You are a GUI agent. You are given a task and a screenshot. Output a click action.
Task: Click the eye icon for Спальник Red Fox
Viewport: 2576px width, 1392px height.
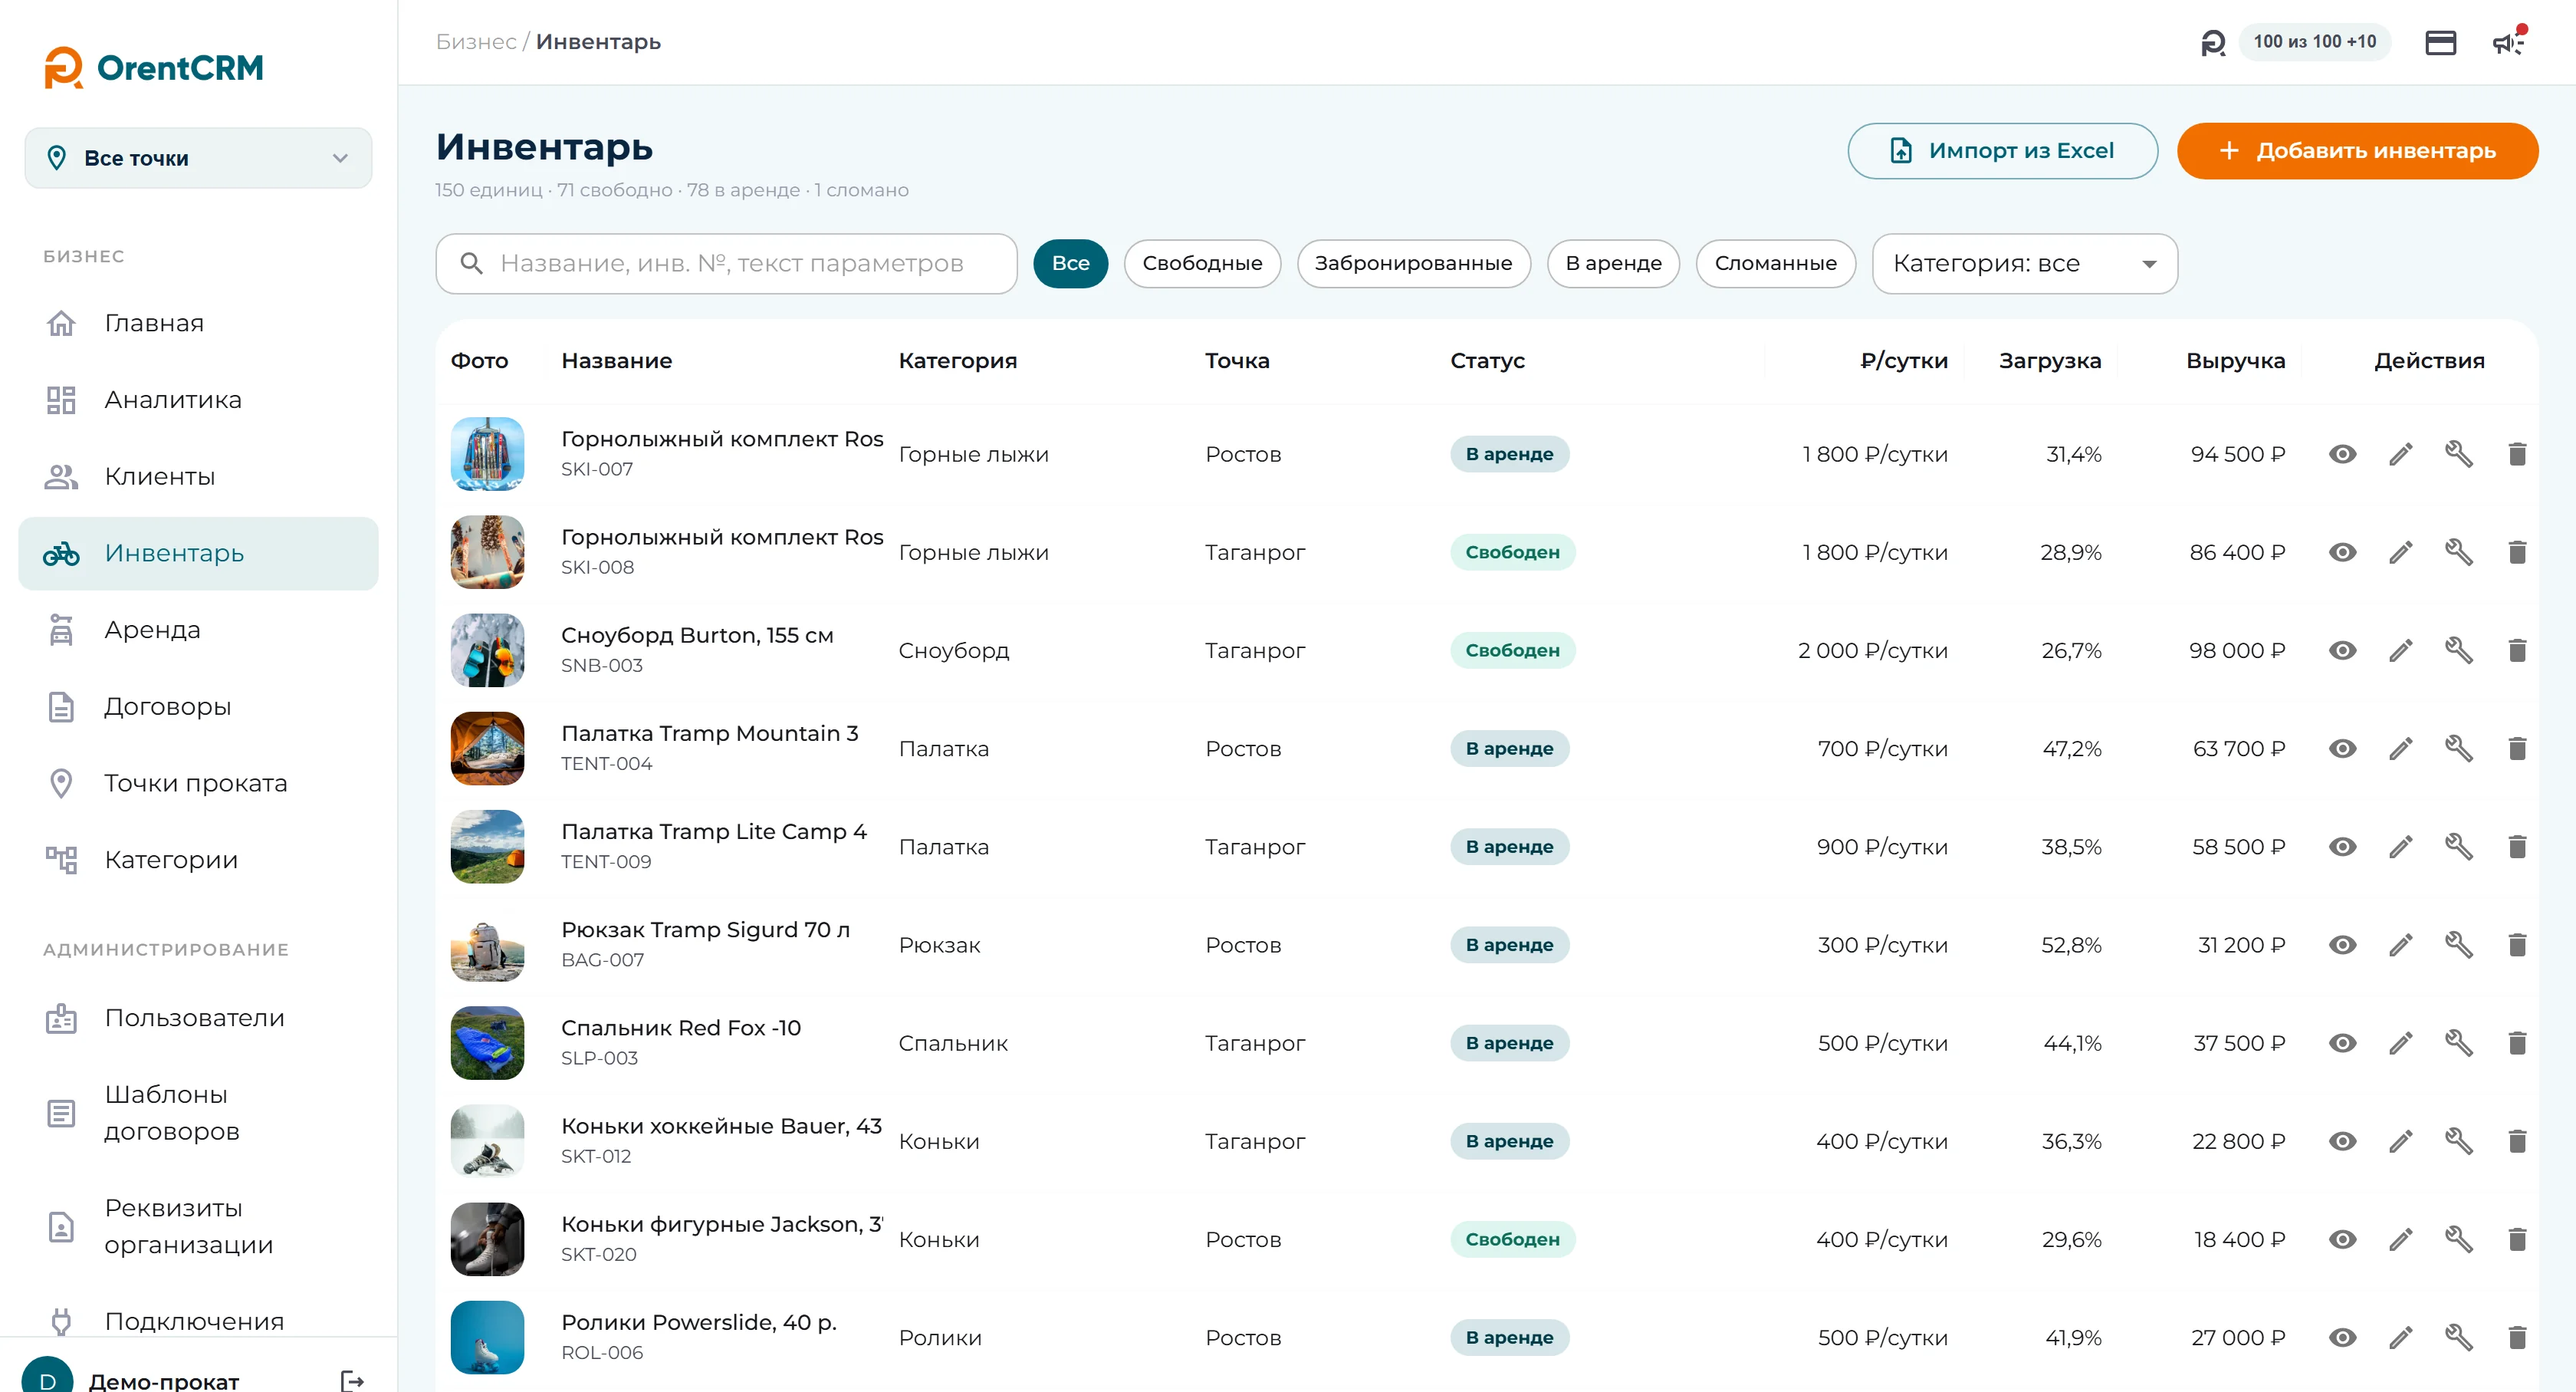(x=2342, y=1043)
